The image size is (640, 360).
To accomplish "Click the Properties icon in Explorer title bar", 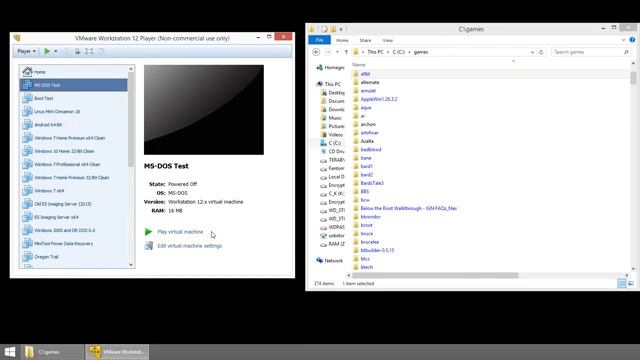I will pyautogui.click(x=324, y=29).
